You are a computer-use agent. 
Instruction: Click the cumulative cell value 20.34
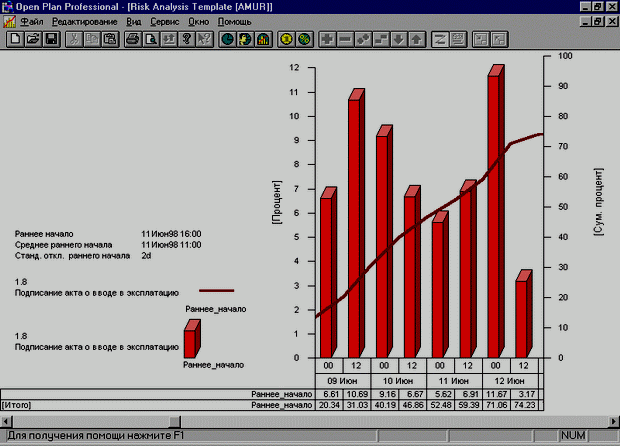pyautogui.click(x=330, y=405)
